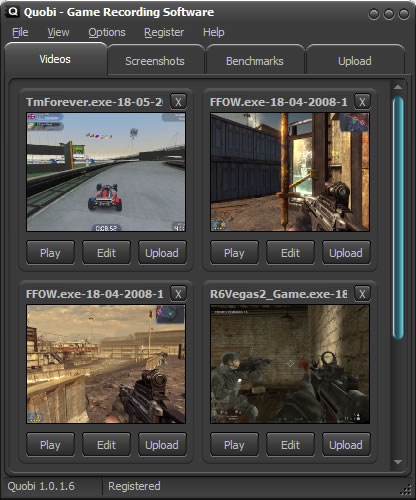Switch to the Upload tab
Viewport: 416px width, 500px height.
[x=355, y=61]
